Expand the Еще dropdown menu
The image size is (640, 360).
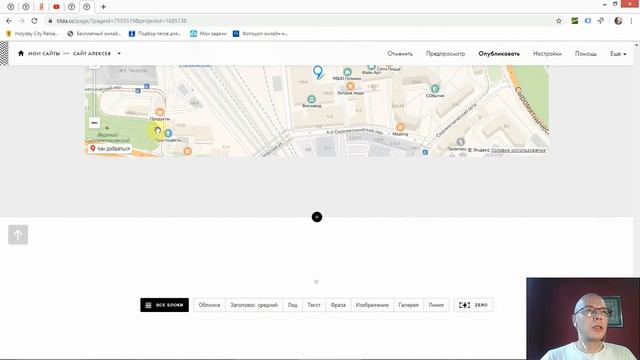pyautogui.click(x=618, y=53)
